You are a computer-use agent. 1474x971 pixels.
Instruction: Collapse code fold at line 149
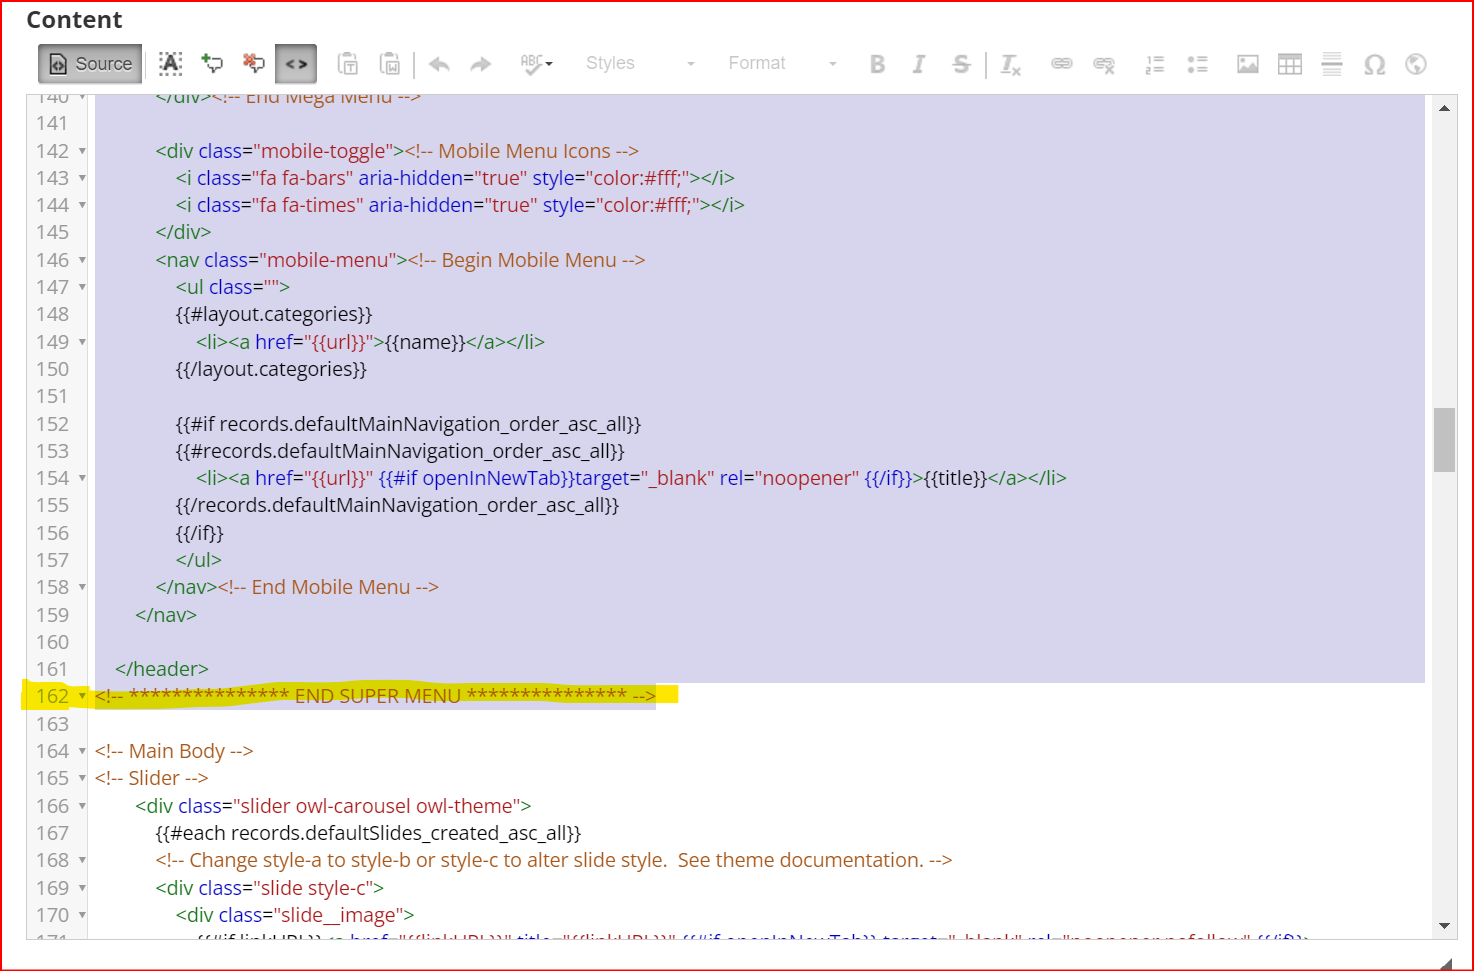[82, 342]
